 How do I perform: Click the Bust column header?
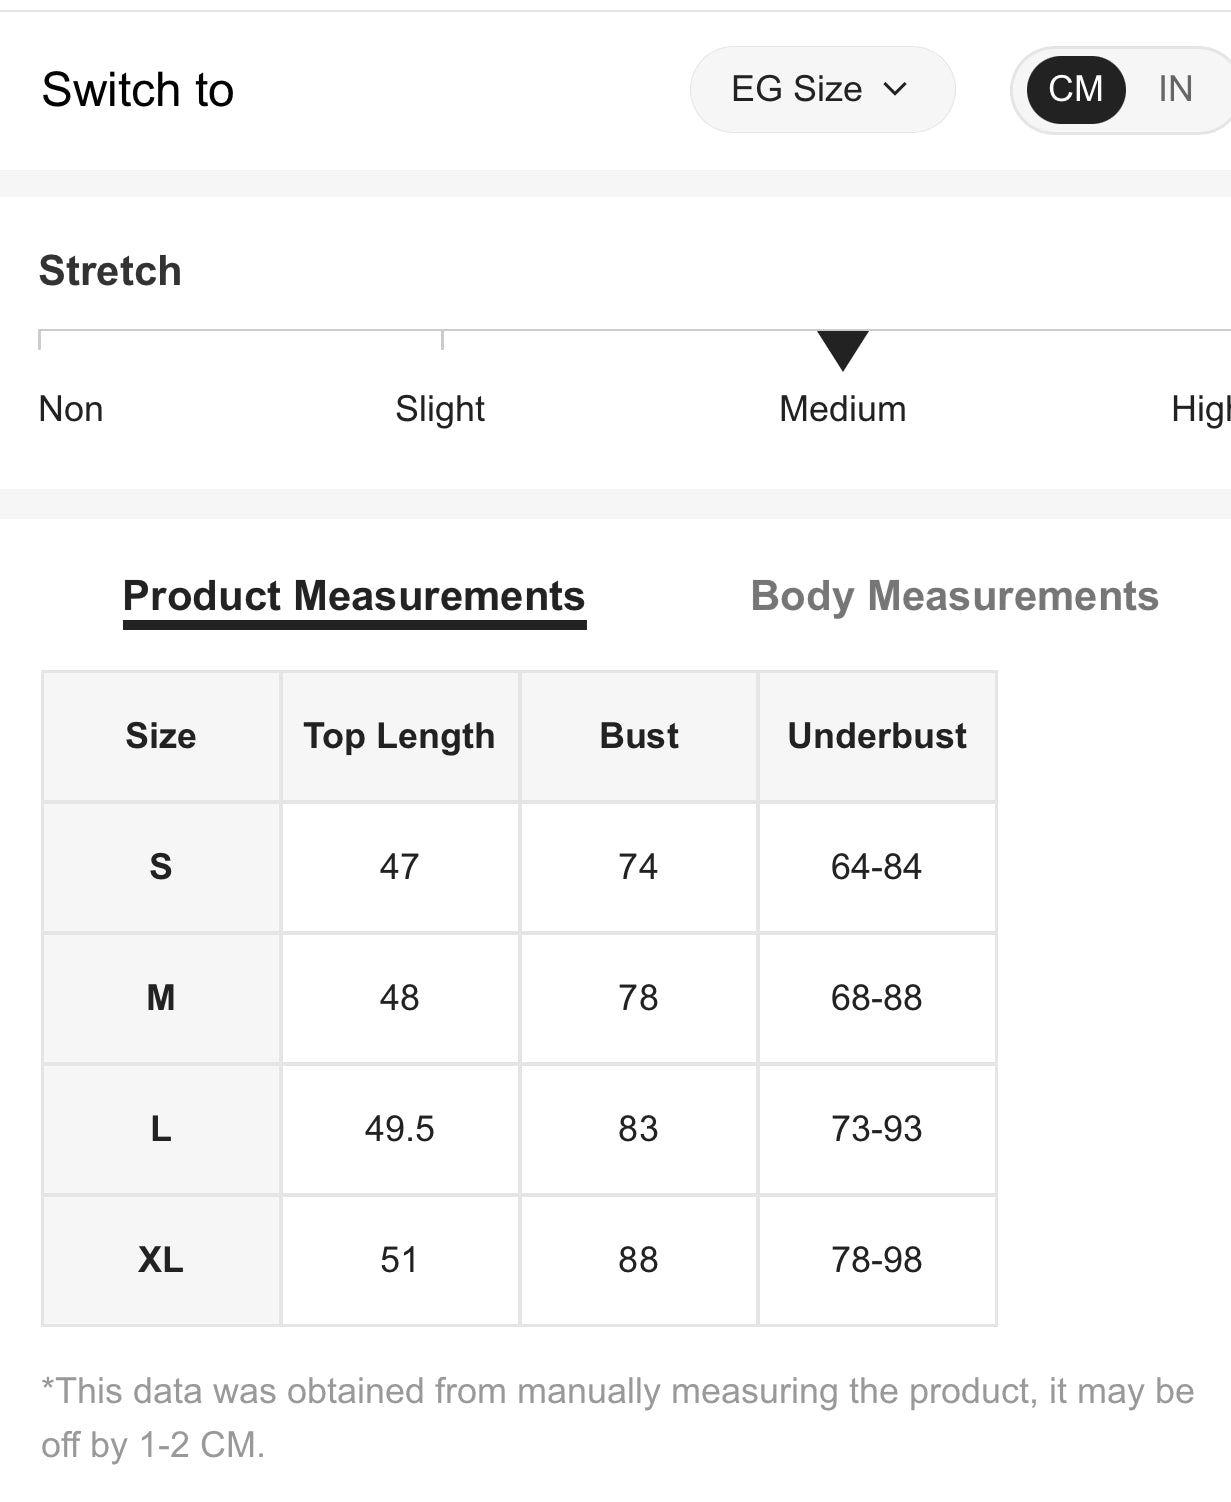[638, 736]
